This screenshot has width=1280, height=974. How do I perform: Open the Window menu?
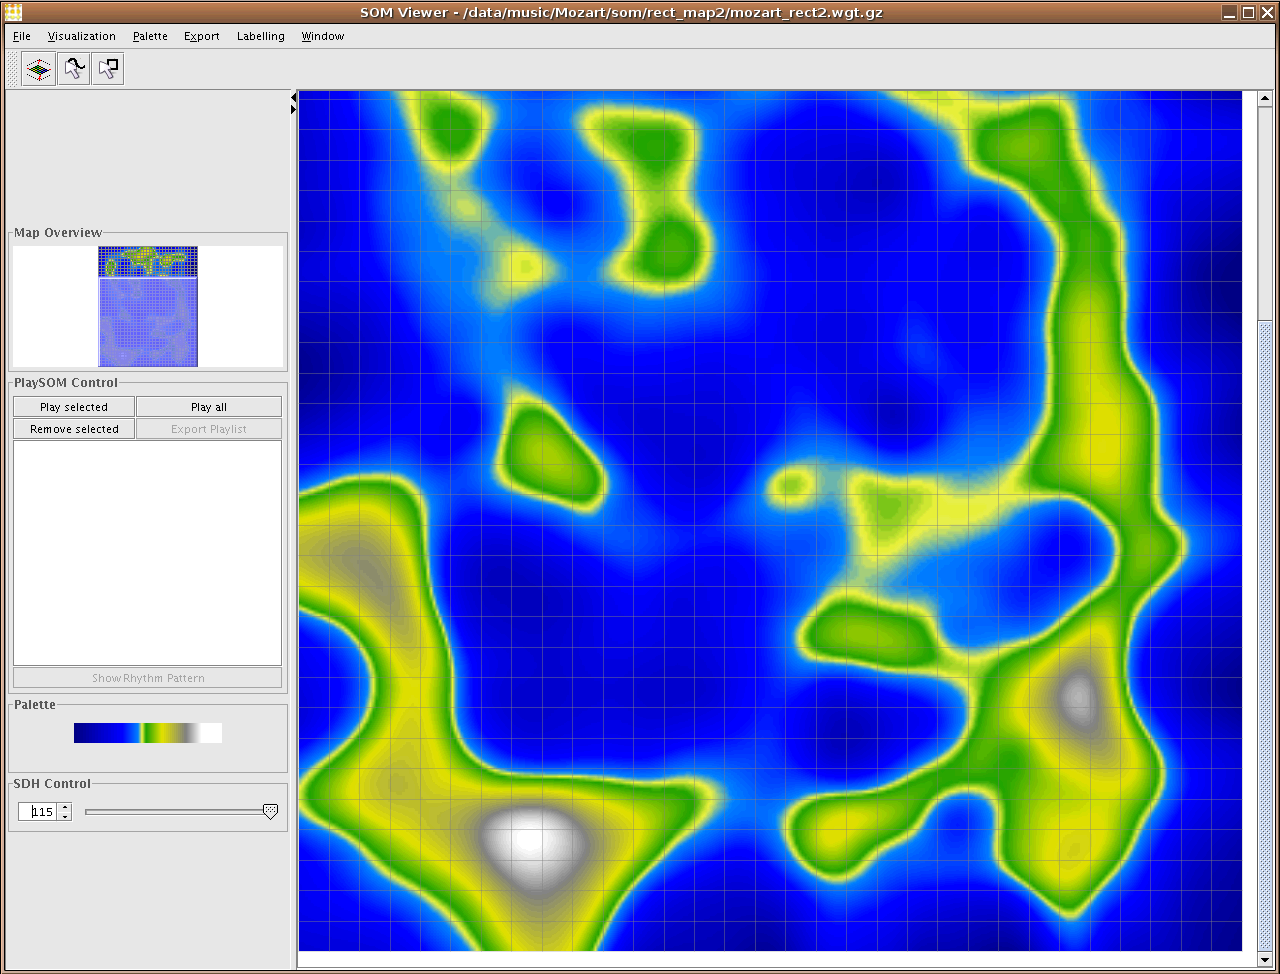click(x=322, y=36)
